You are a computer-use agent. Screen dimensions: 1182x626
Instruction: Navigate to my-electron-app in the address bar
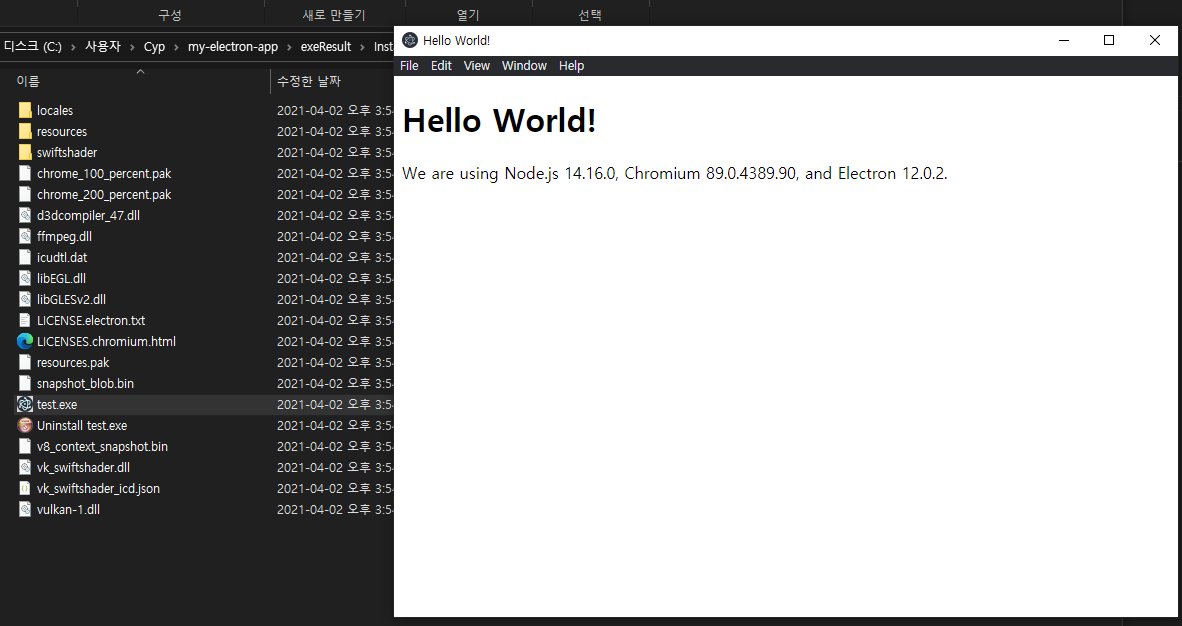pyautogui.click(x=233, y=46)
